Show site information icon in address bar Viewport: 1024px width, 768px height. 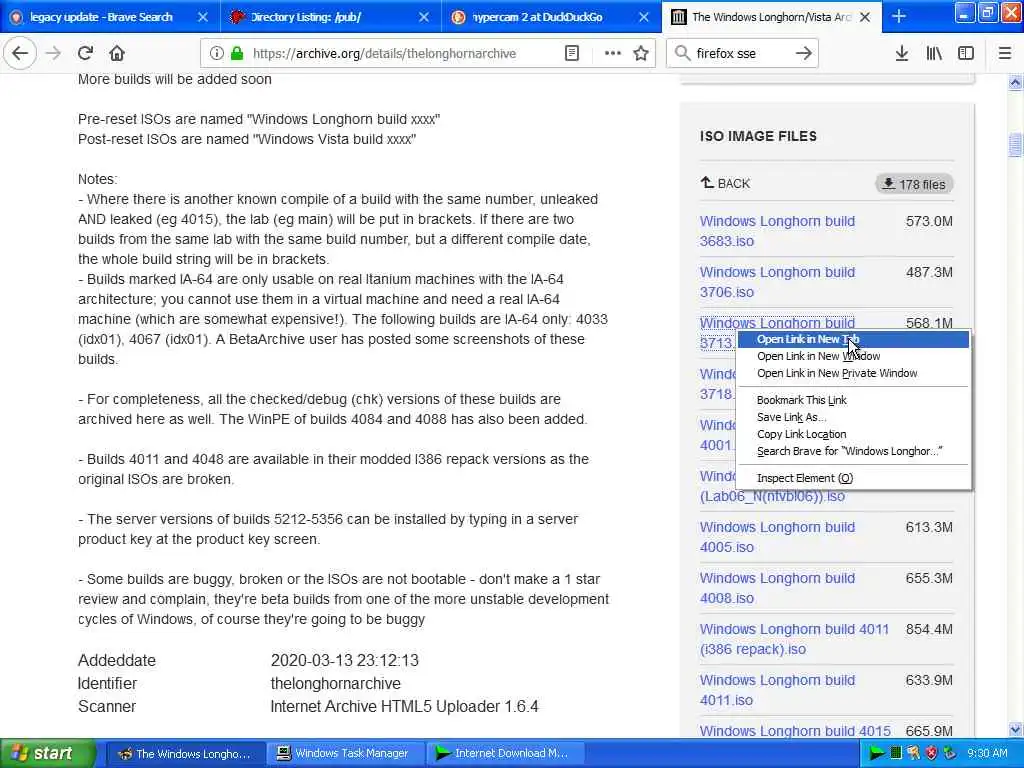coord(217,54)
